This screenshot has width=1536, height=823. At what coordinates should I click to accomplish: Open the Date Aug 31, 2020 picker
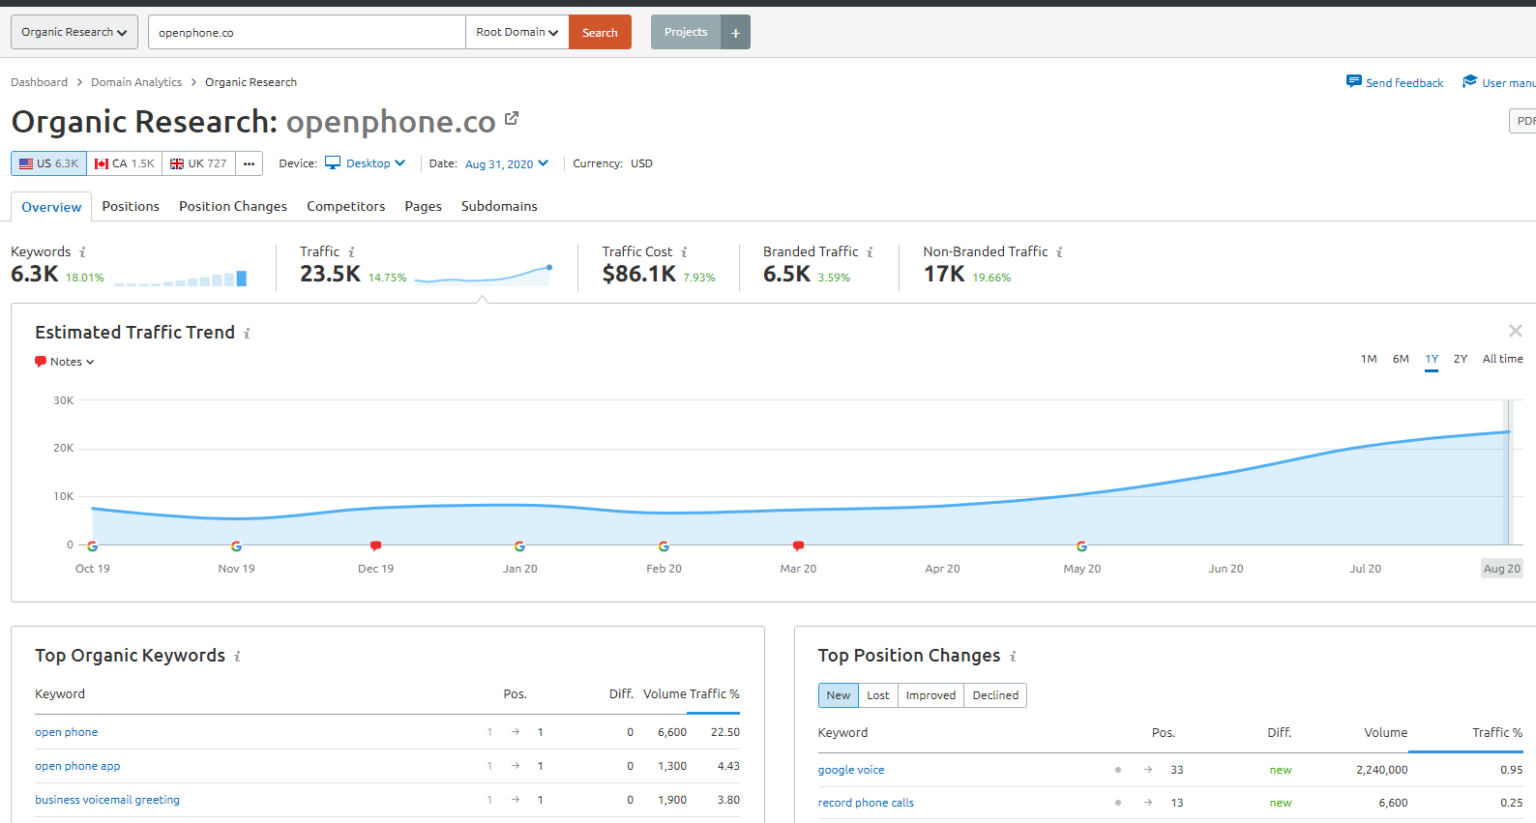coord(507,164)
